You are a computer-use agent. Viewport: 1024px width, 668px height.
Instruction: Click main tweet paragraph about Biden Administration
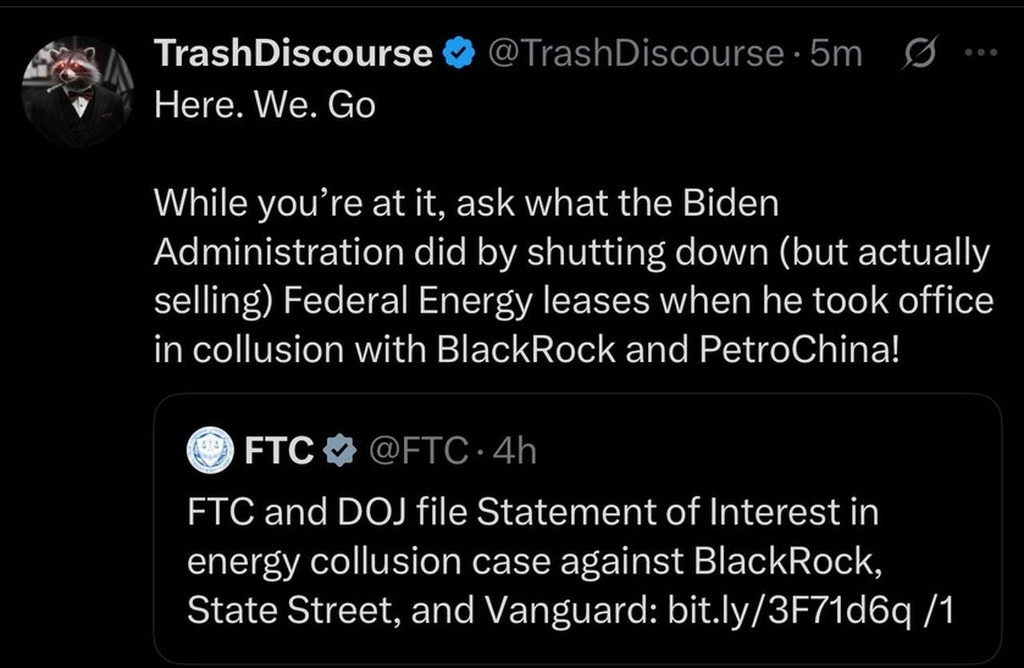pos(573,276)
